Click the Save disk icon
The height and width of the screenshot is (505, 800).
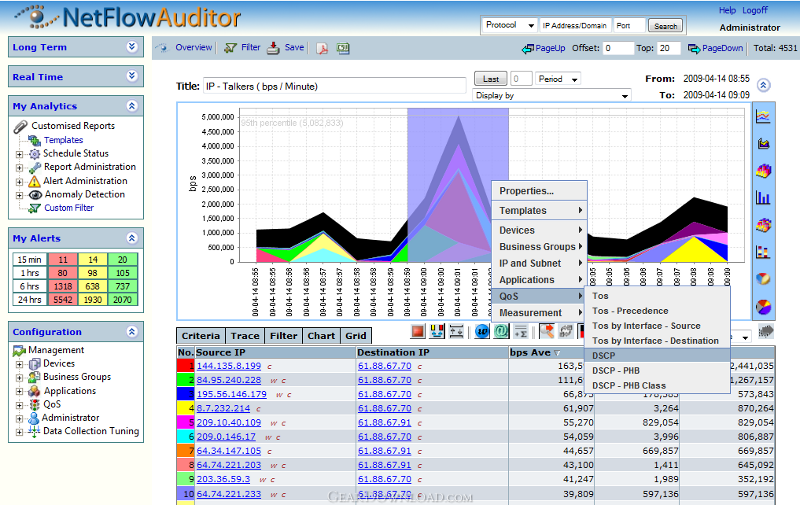[x=273, y=48]
